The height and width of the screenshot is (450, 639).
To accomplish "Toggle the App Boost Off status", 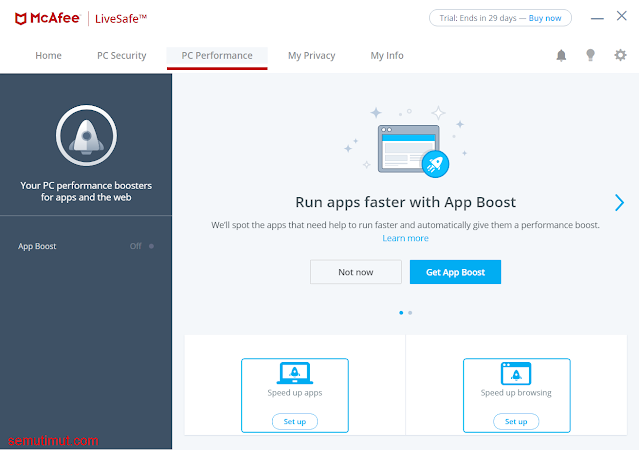I will point(141,246).
